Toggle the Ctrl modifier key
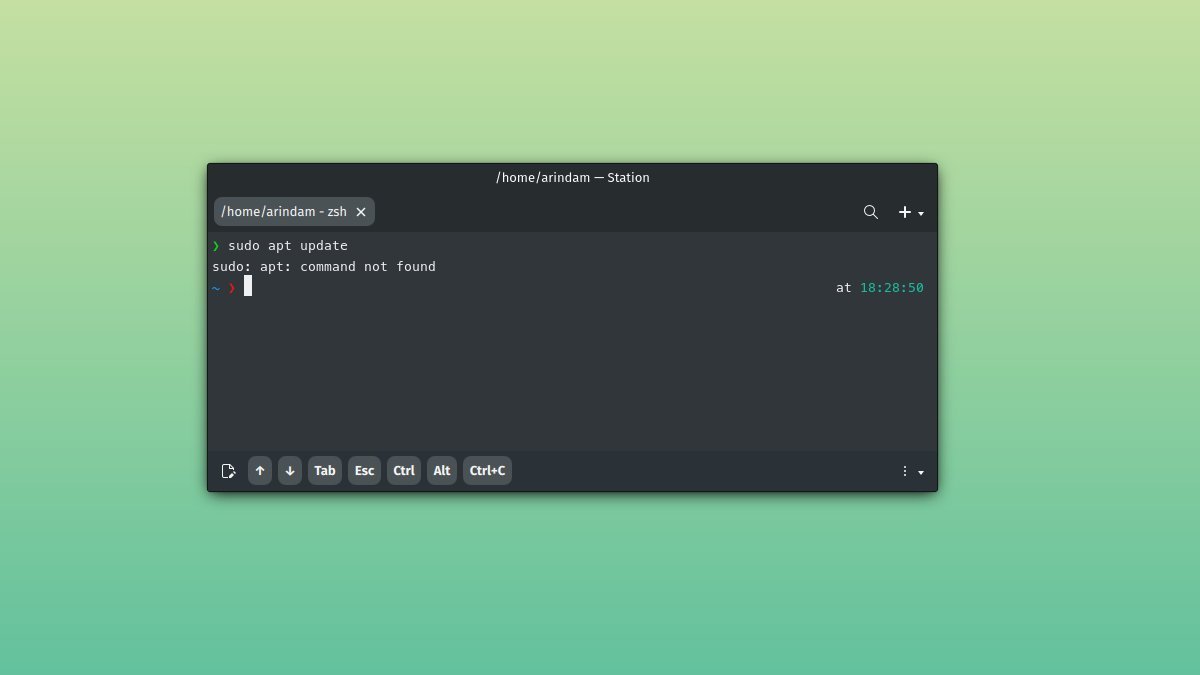This screenshot has height=675, width=1200. pyautogui.click(x=403, y=470)
